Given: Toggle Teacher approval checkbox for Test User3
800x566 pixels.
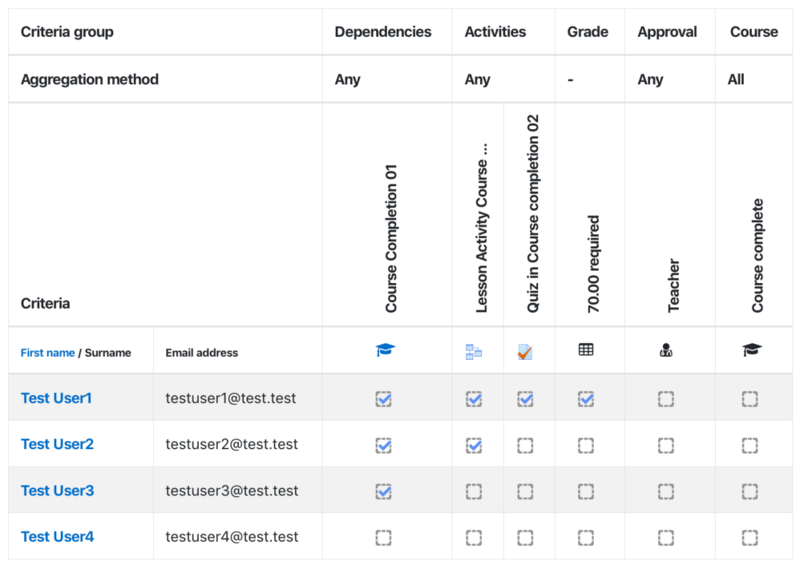Looking at the screenshot, I should click(x=666, y=491).
